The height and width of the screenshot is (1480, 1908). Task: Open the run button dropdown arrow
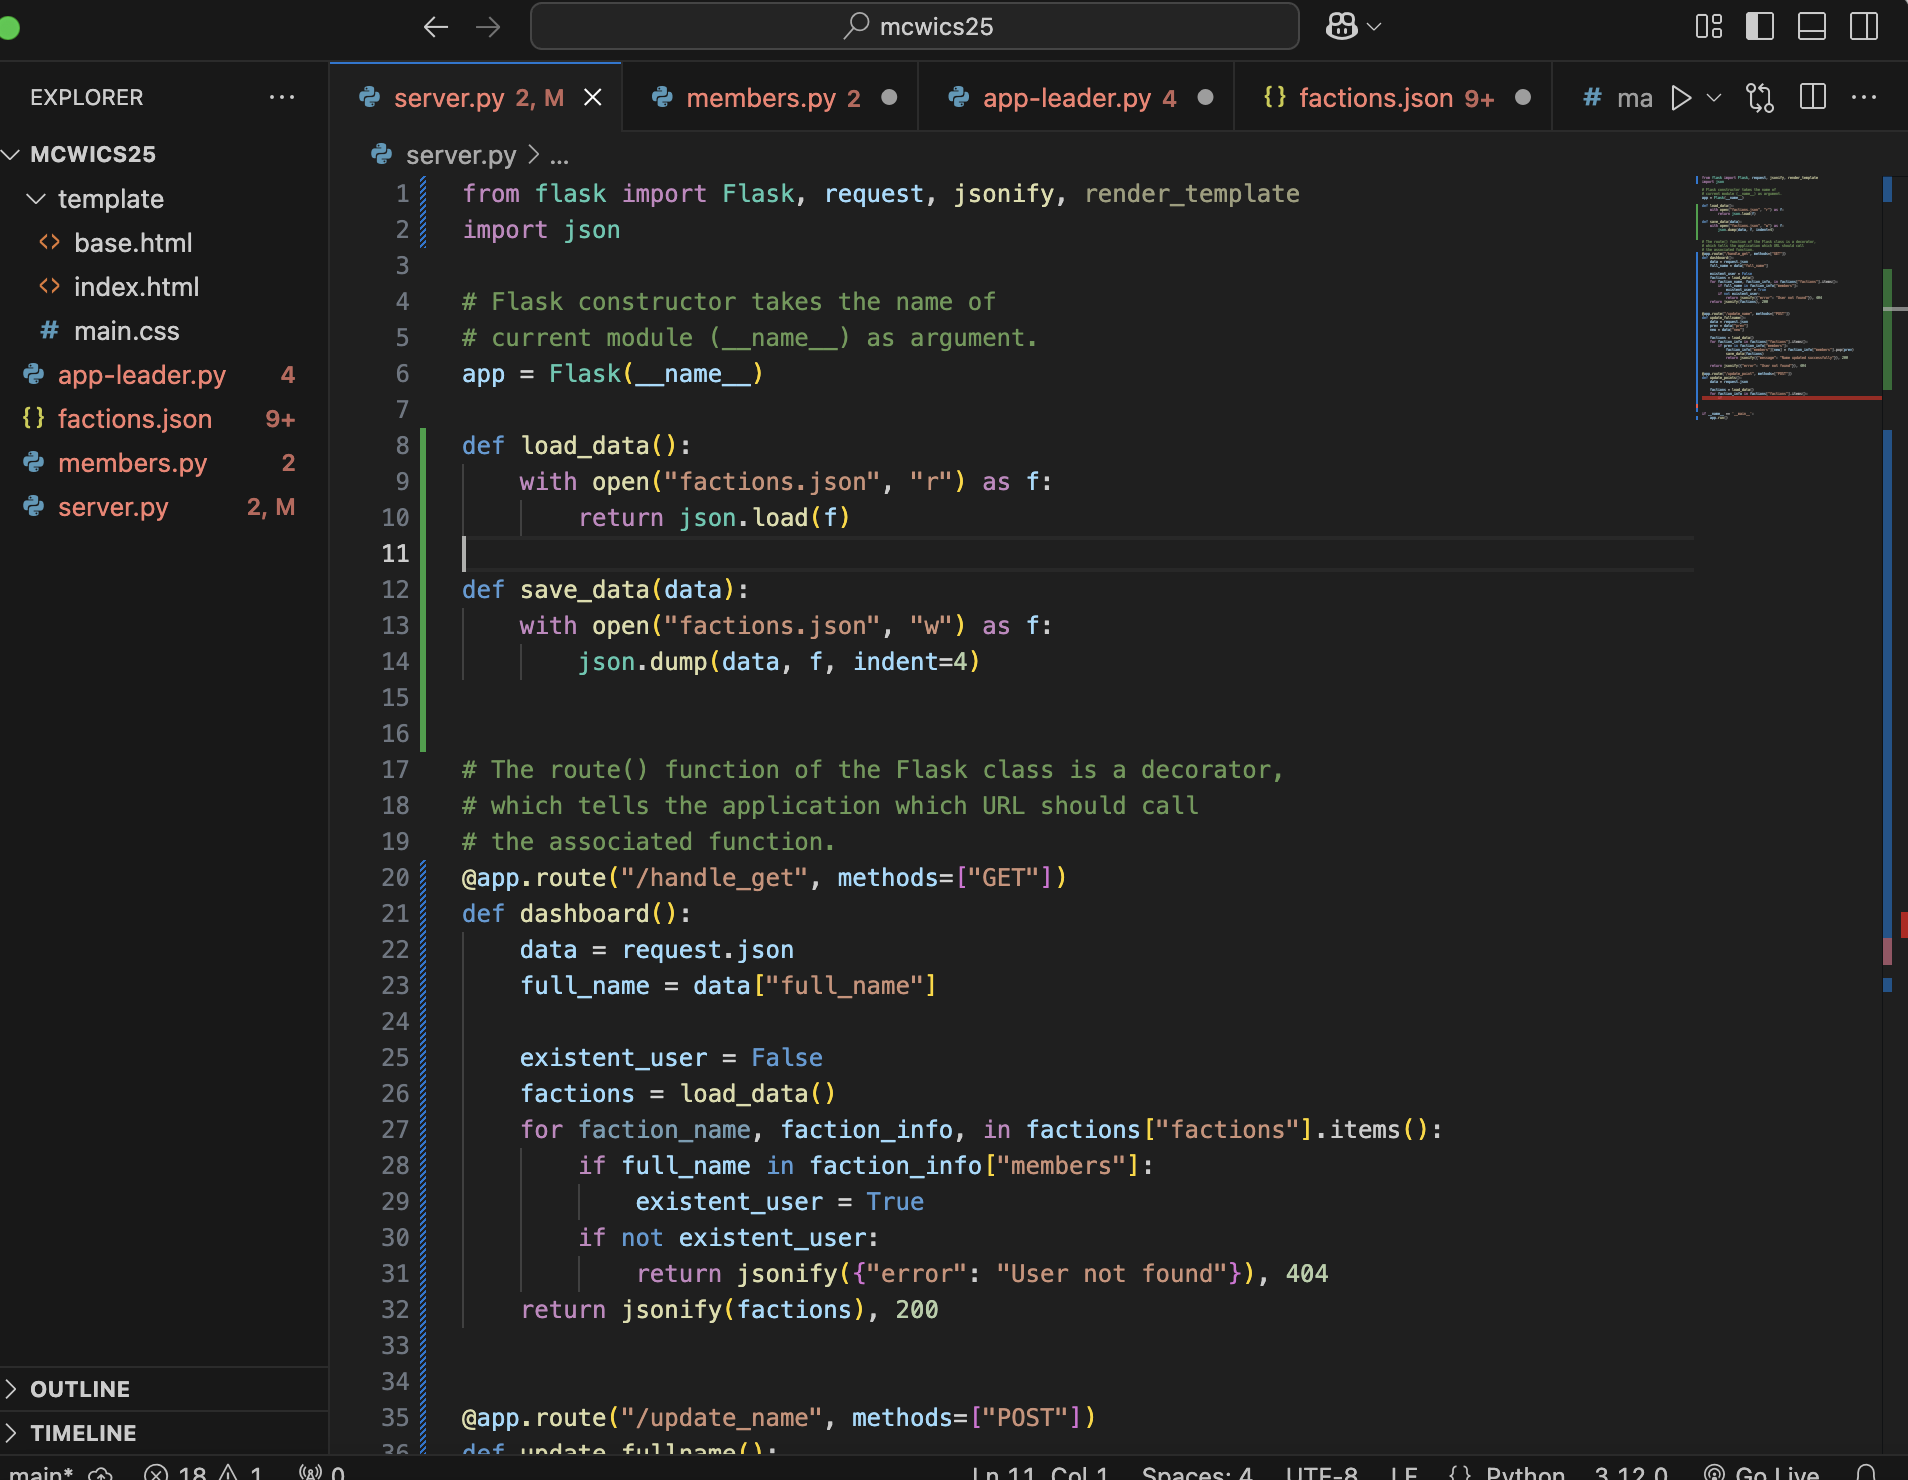coord(1714,98)
